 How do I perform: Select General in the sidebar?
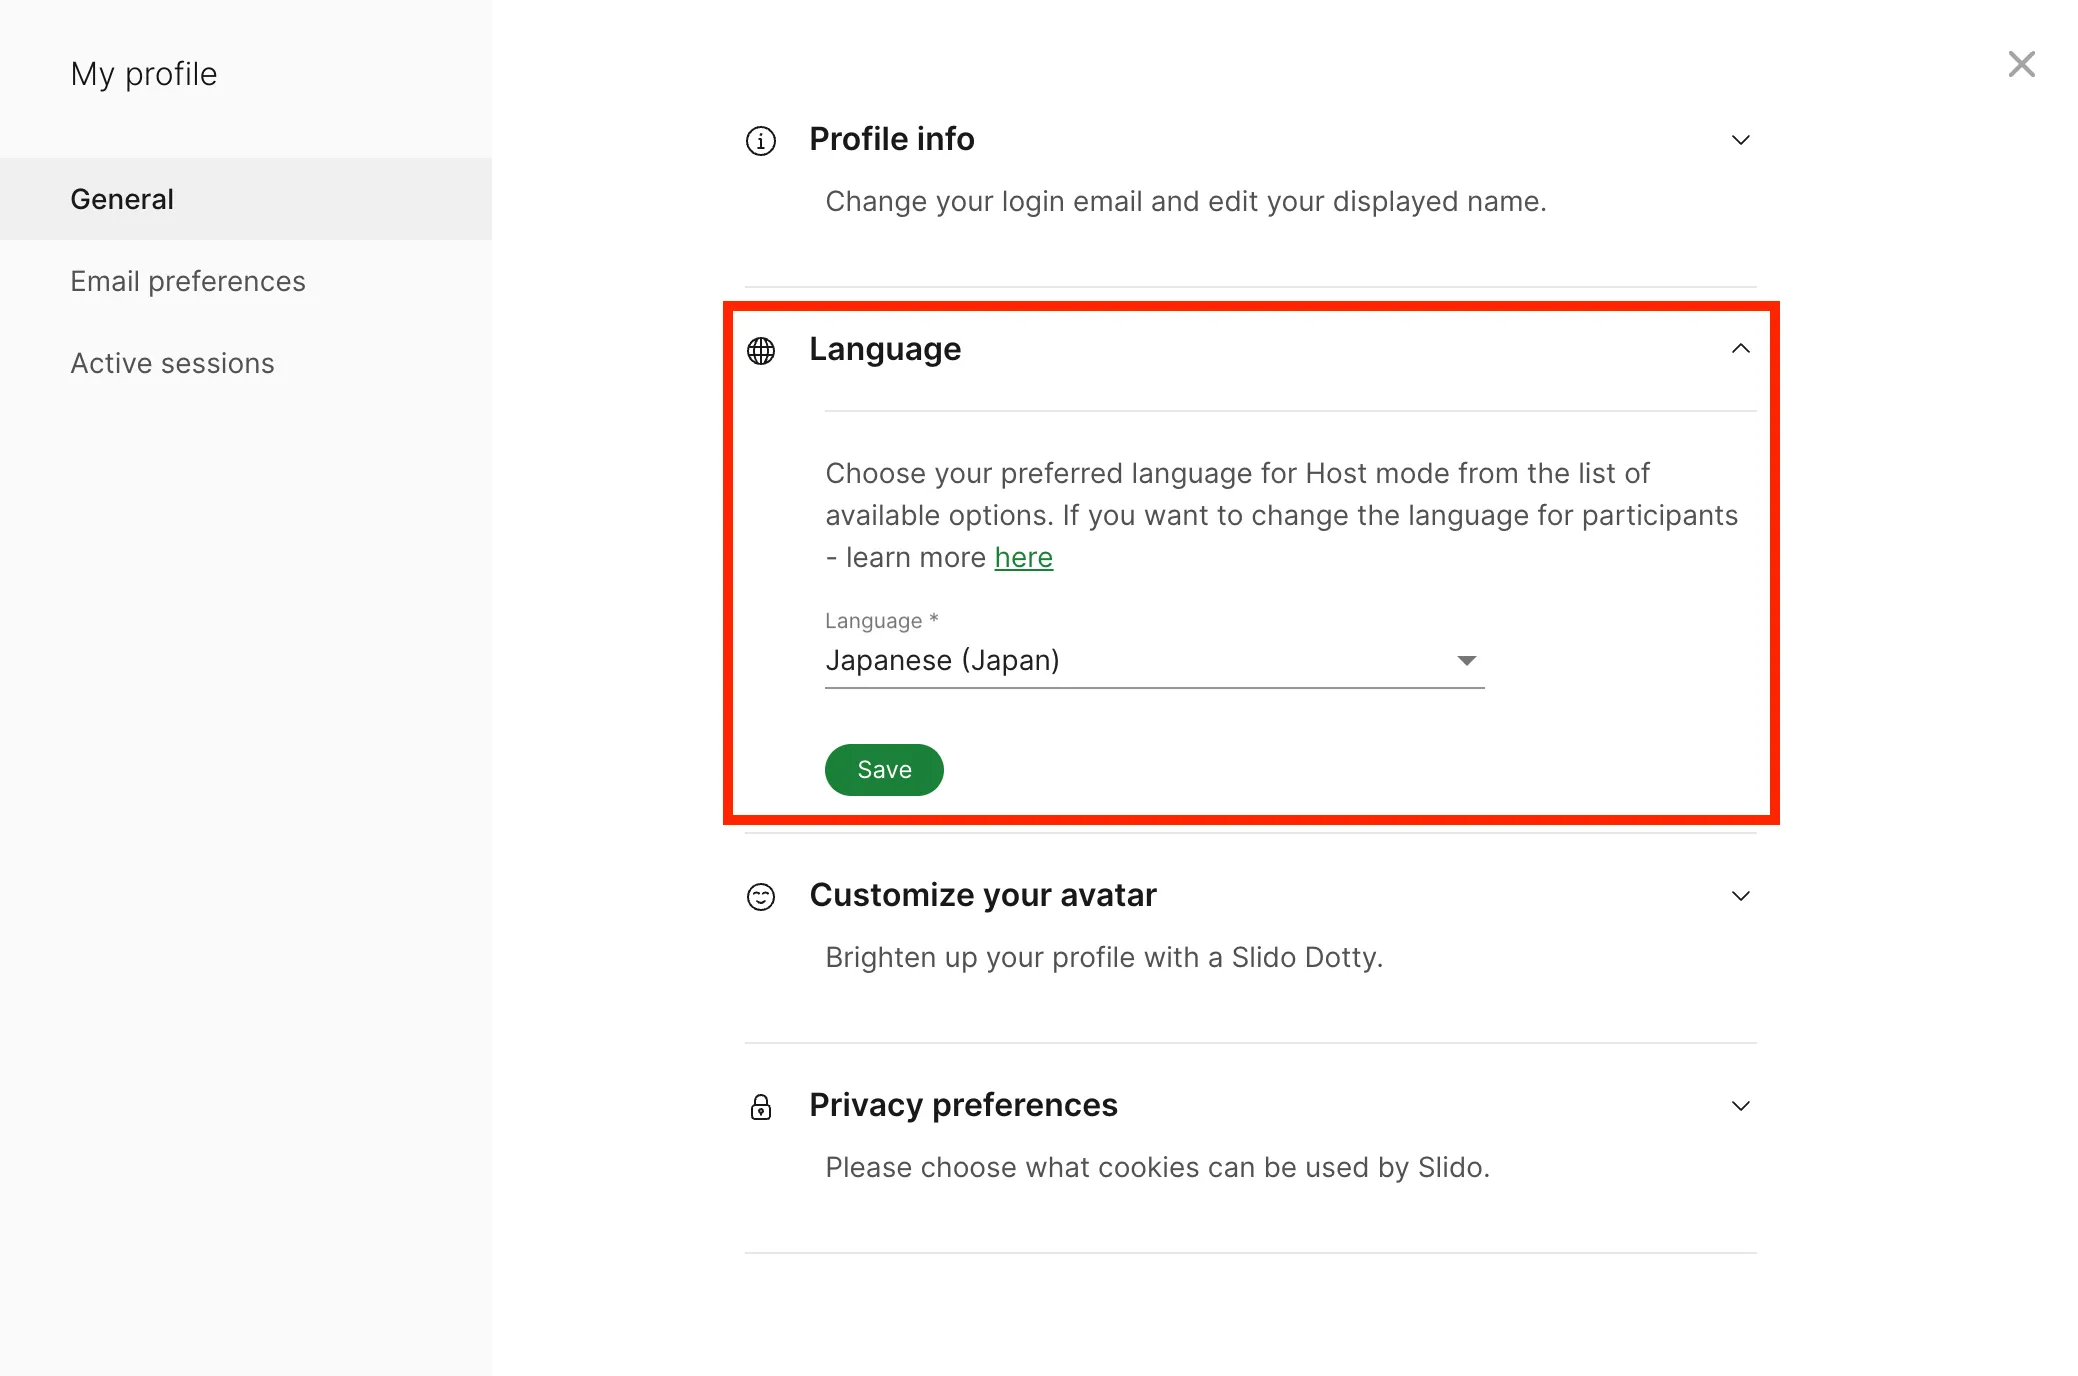(122, 199)
